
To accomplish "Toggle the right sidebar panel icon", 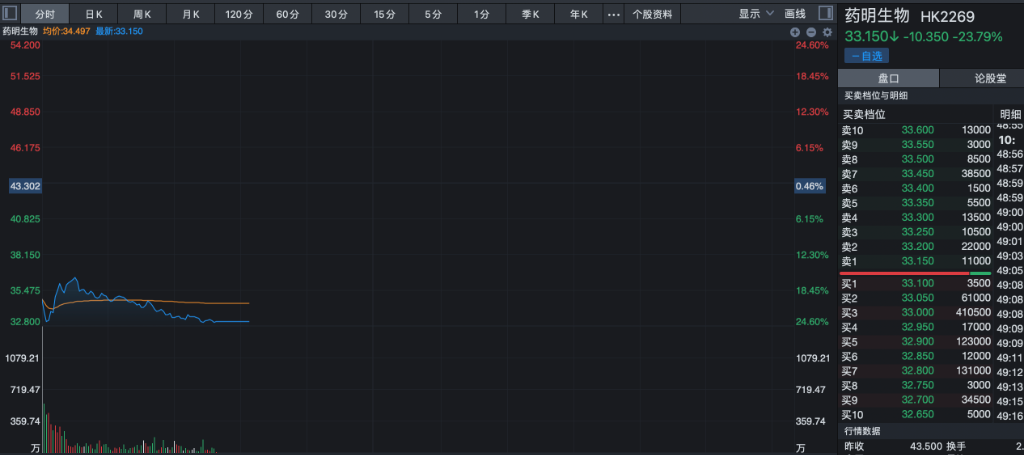I will pos(825,13).
